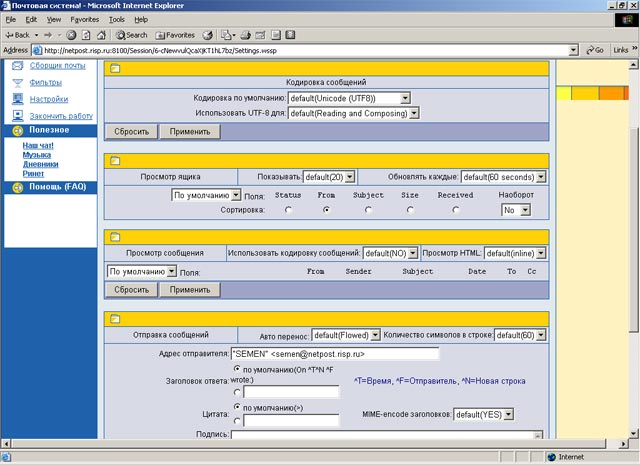The image size is (640, 465).
Task: Open the Tools menu
Action: [116, 20]
